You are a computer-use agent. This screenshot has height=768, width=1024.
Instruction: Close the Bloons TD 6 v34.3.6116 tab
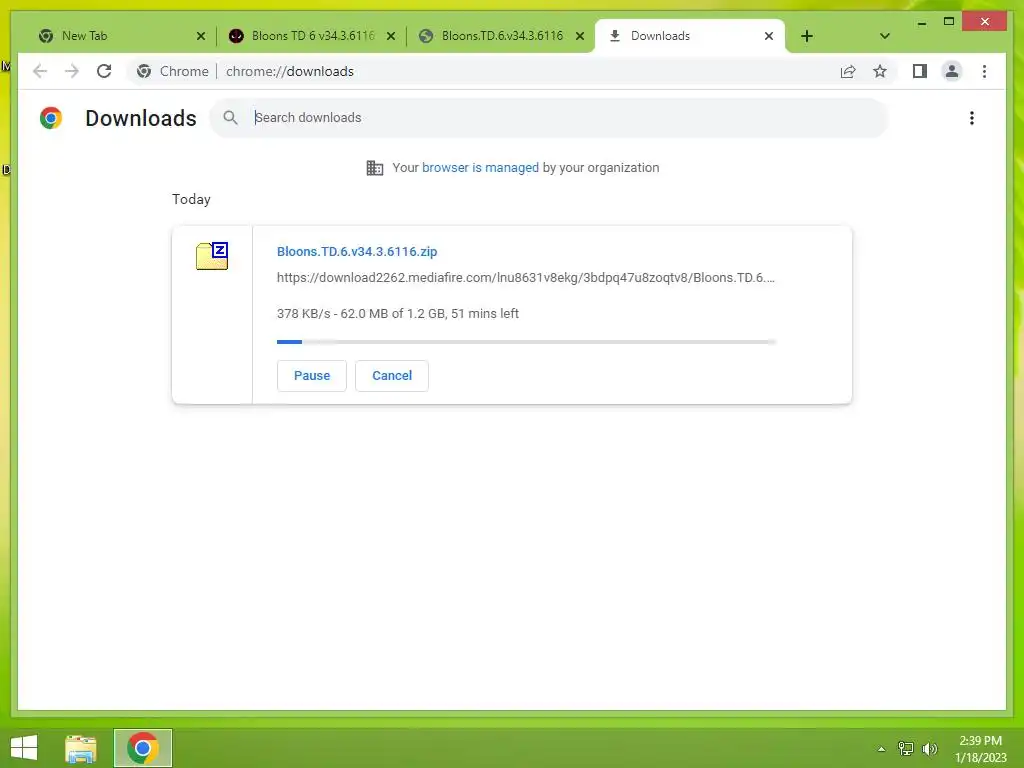391,36
